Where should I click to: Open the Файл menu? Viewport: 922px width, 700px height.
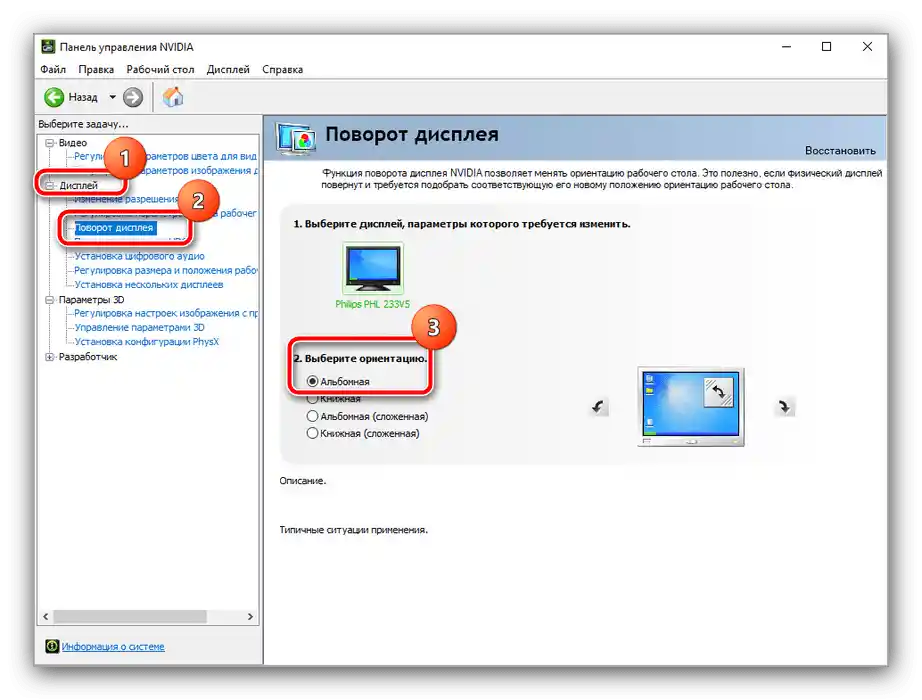tap(53, 69)
